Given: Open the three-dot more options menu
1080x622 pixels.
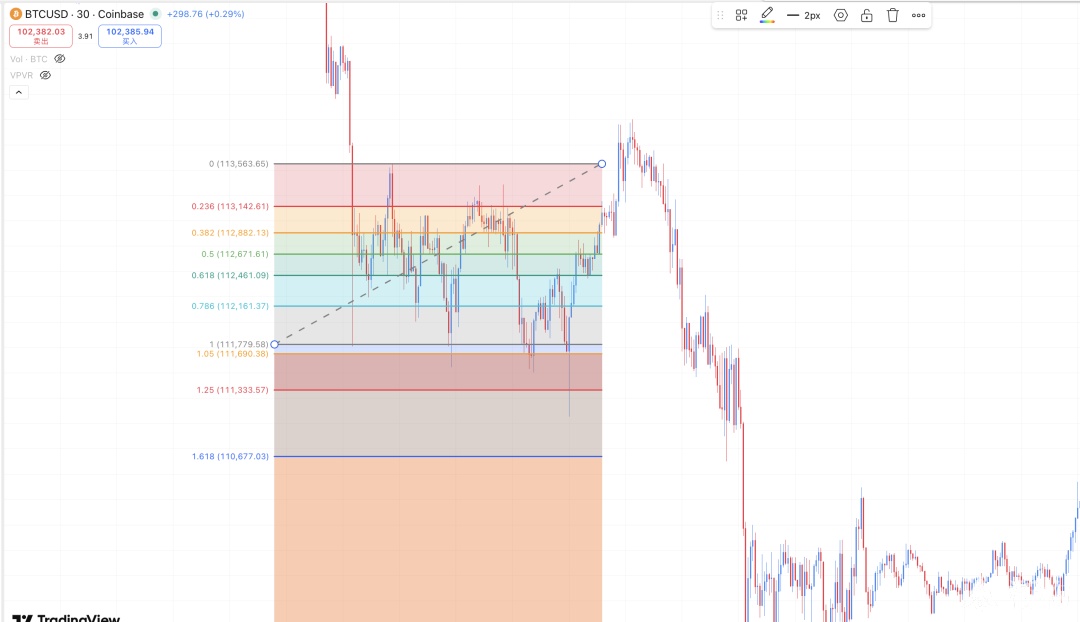Looking at the screenshot, I should (918, 15).
